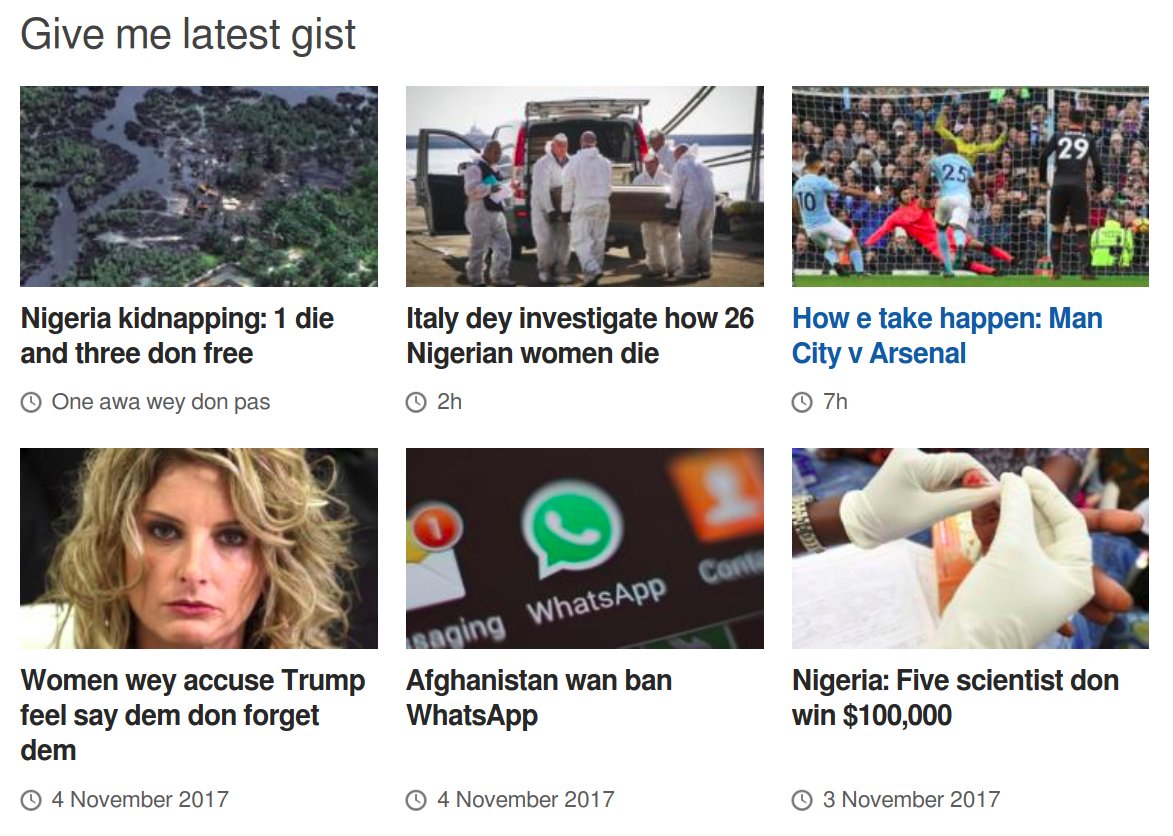Click forensic workers carrying coffin photo
This screenshot has width=1173, height=836.
coord(585,186)
